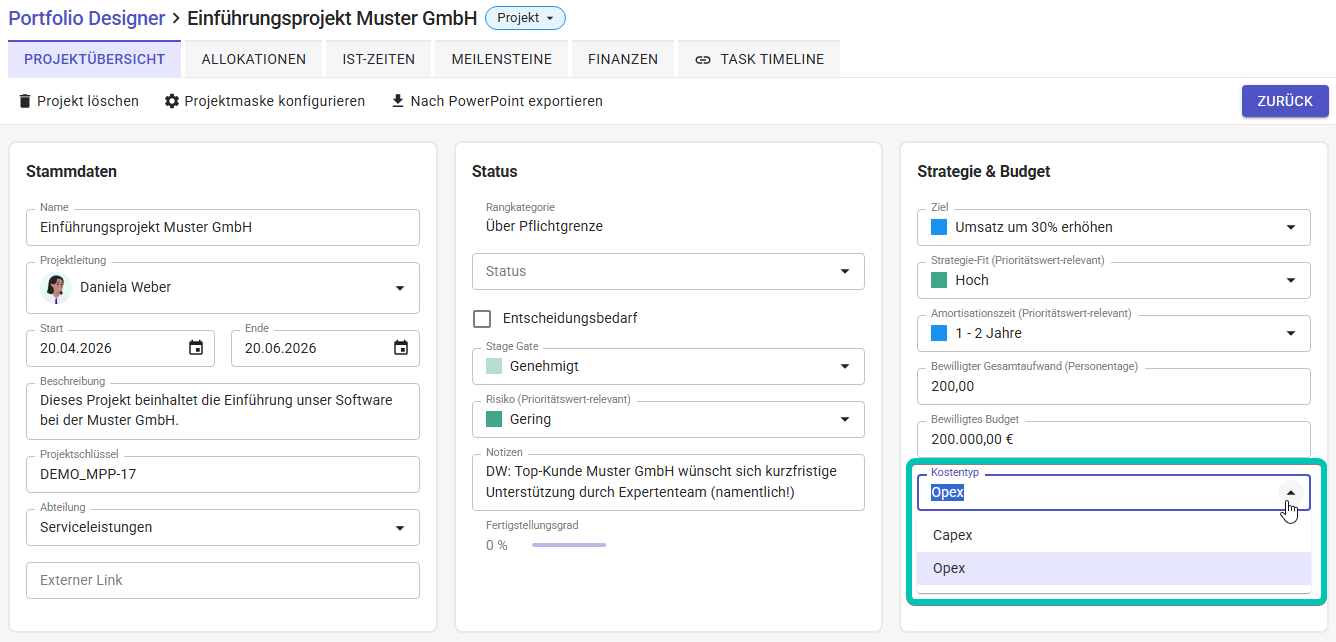Click the link icon on Task Timeline tab
The height and width of the screenshot is (642, 1336).
click(x=703, y=59)
